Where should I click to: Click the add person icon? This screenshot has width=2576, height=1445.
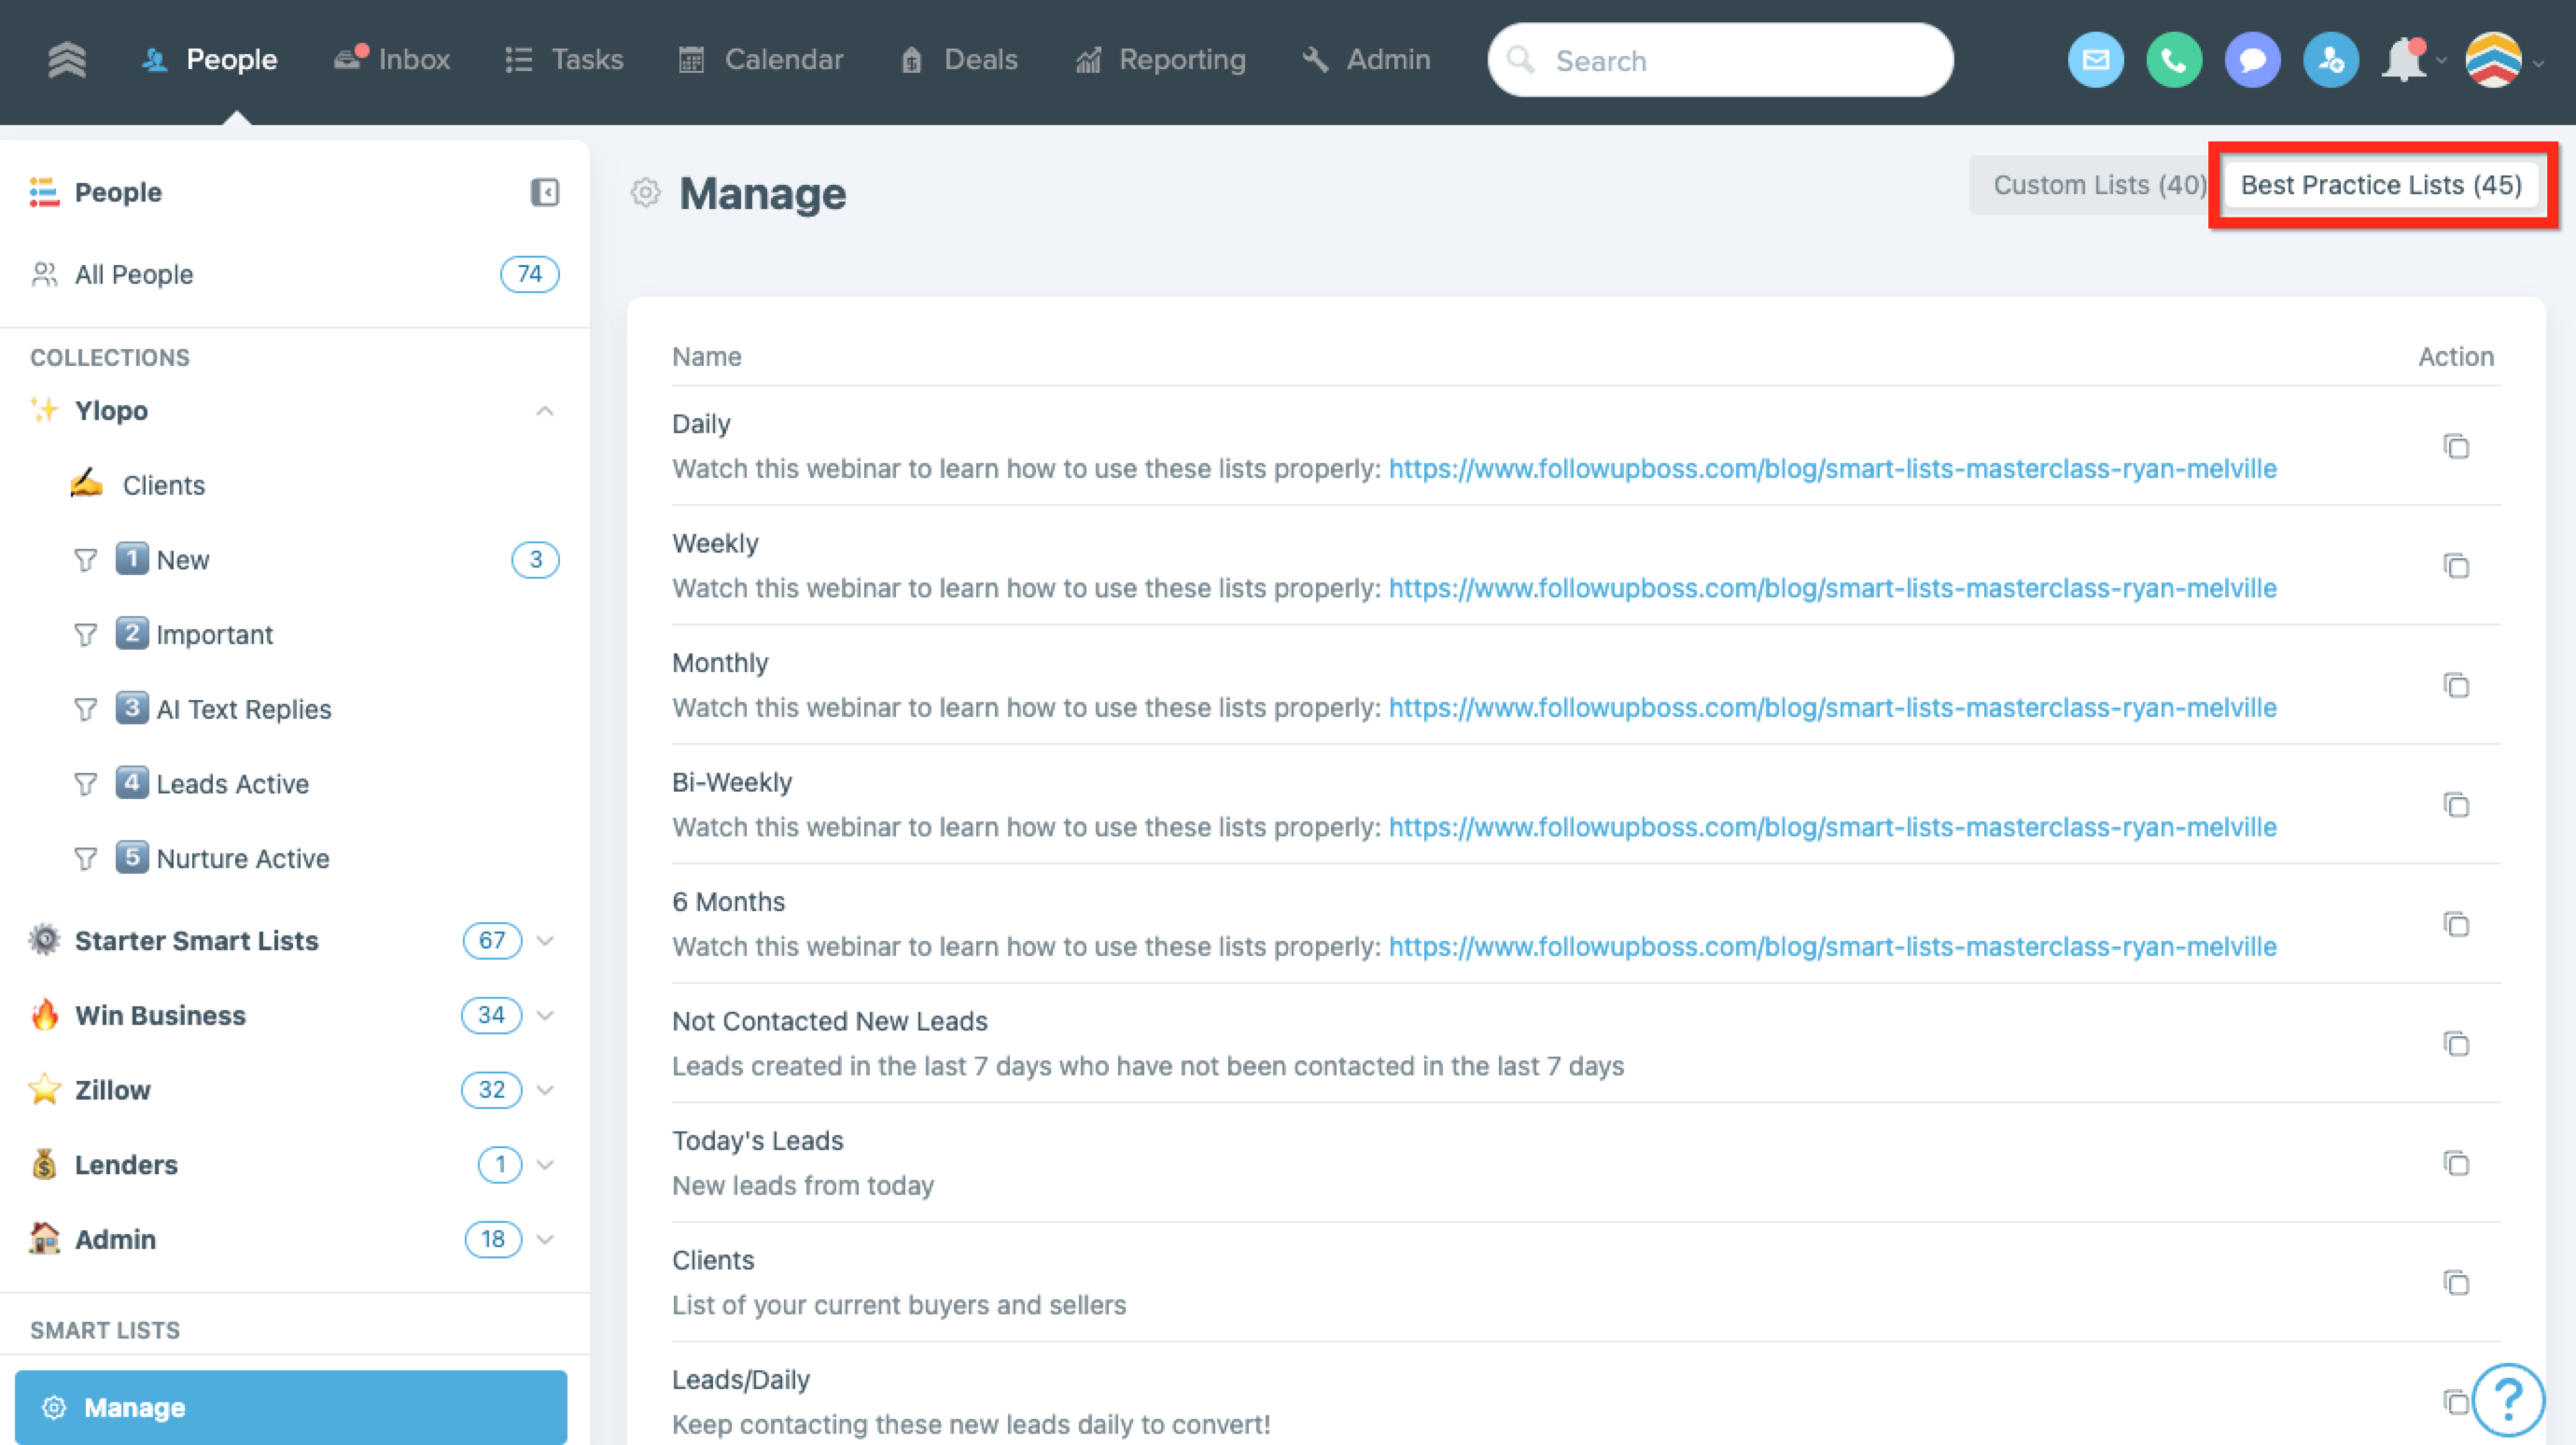coord(2330,61)
